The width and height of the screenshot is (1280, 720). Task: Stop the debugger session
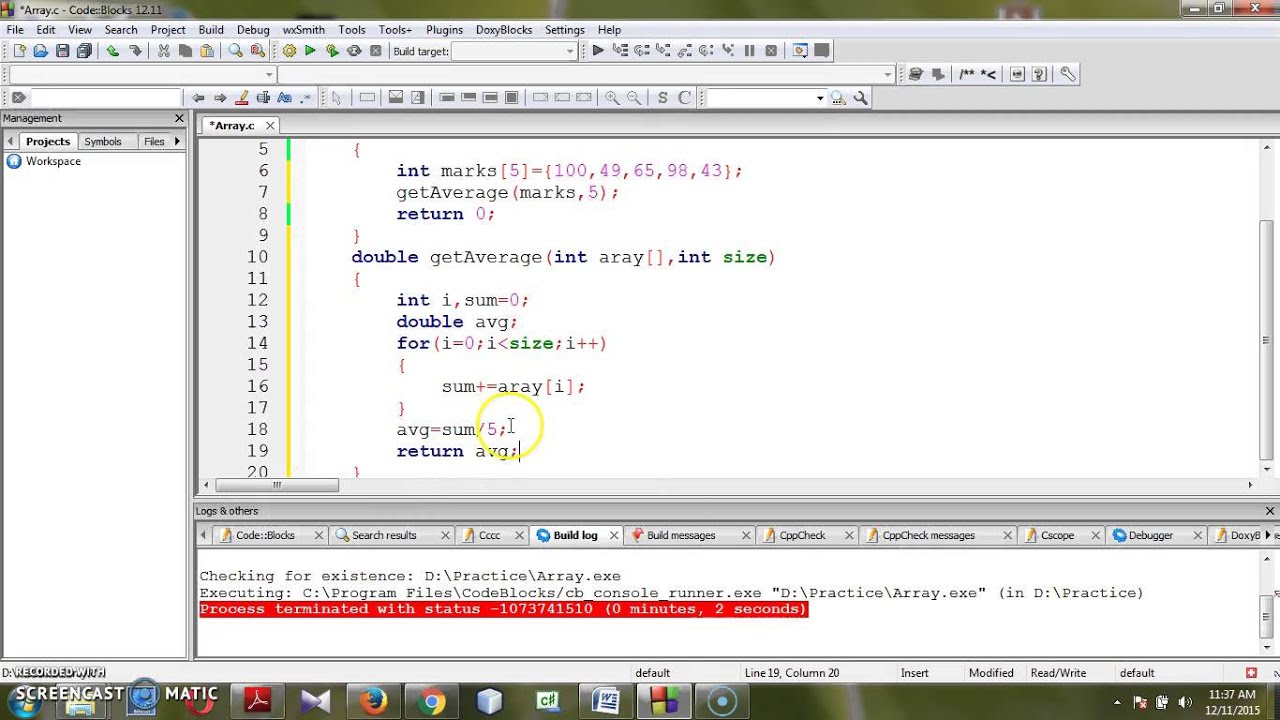(x=771, y=51)
